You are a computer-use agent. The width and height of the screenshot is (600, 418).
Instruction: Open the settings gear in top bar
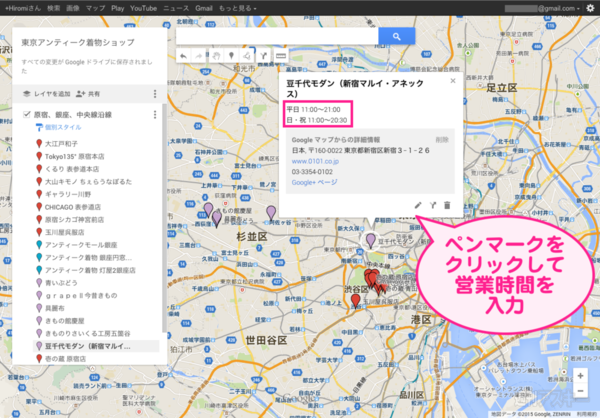pos(590,8)
